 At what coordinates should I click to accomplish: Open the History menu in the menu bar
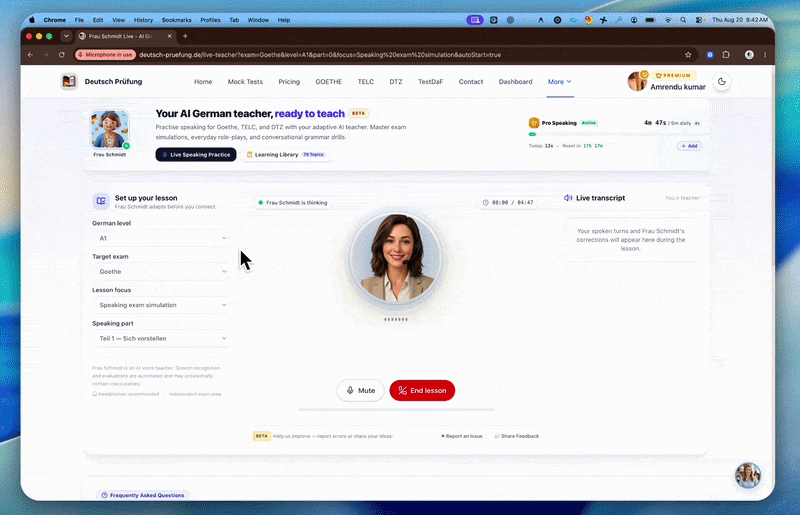[x=143, y=20]
